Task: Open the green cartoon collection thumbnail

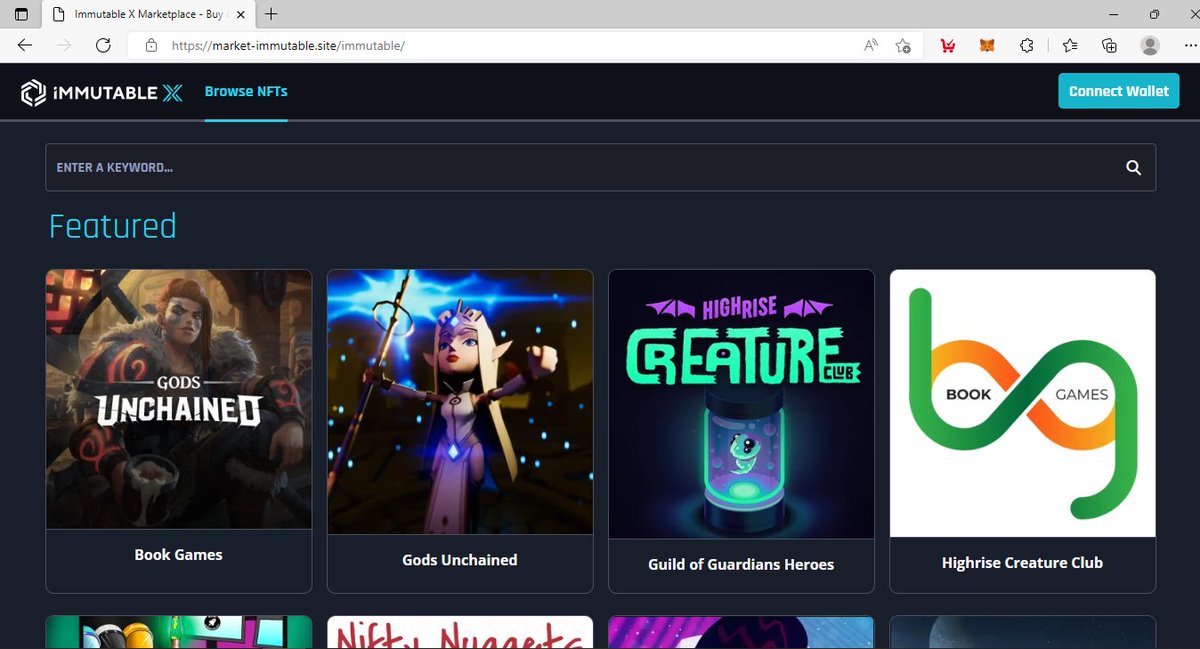Action: 179,632
